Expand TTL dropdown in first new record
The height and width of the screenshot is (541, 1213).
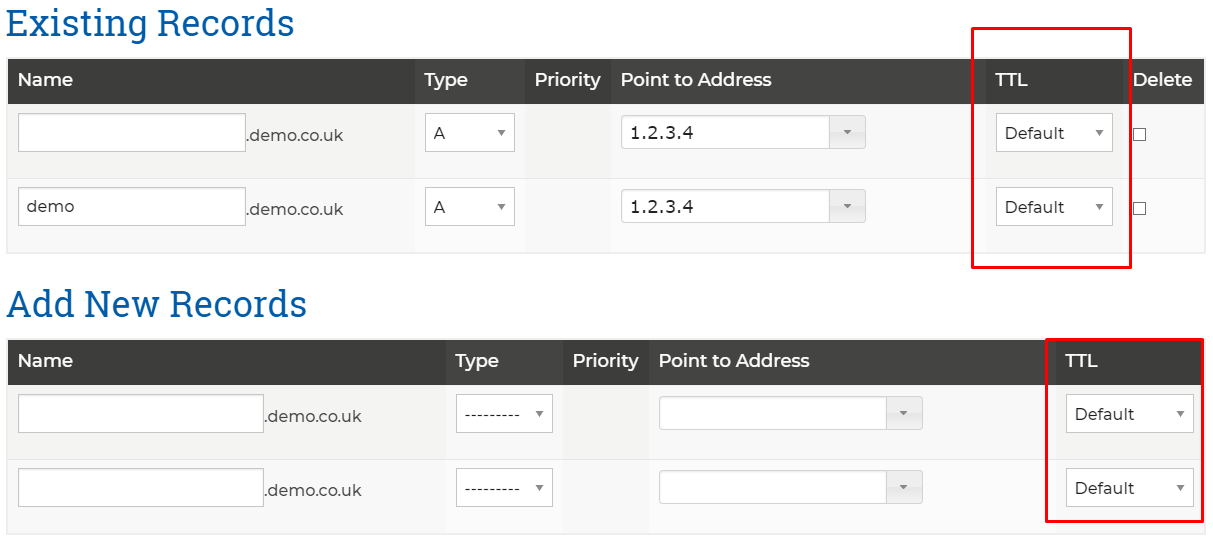pyautogui.click(x=1129, y=414)
